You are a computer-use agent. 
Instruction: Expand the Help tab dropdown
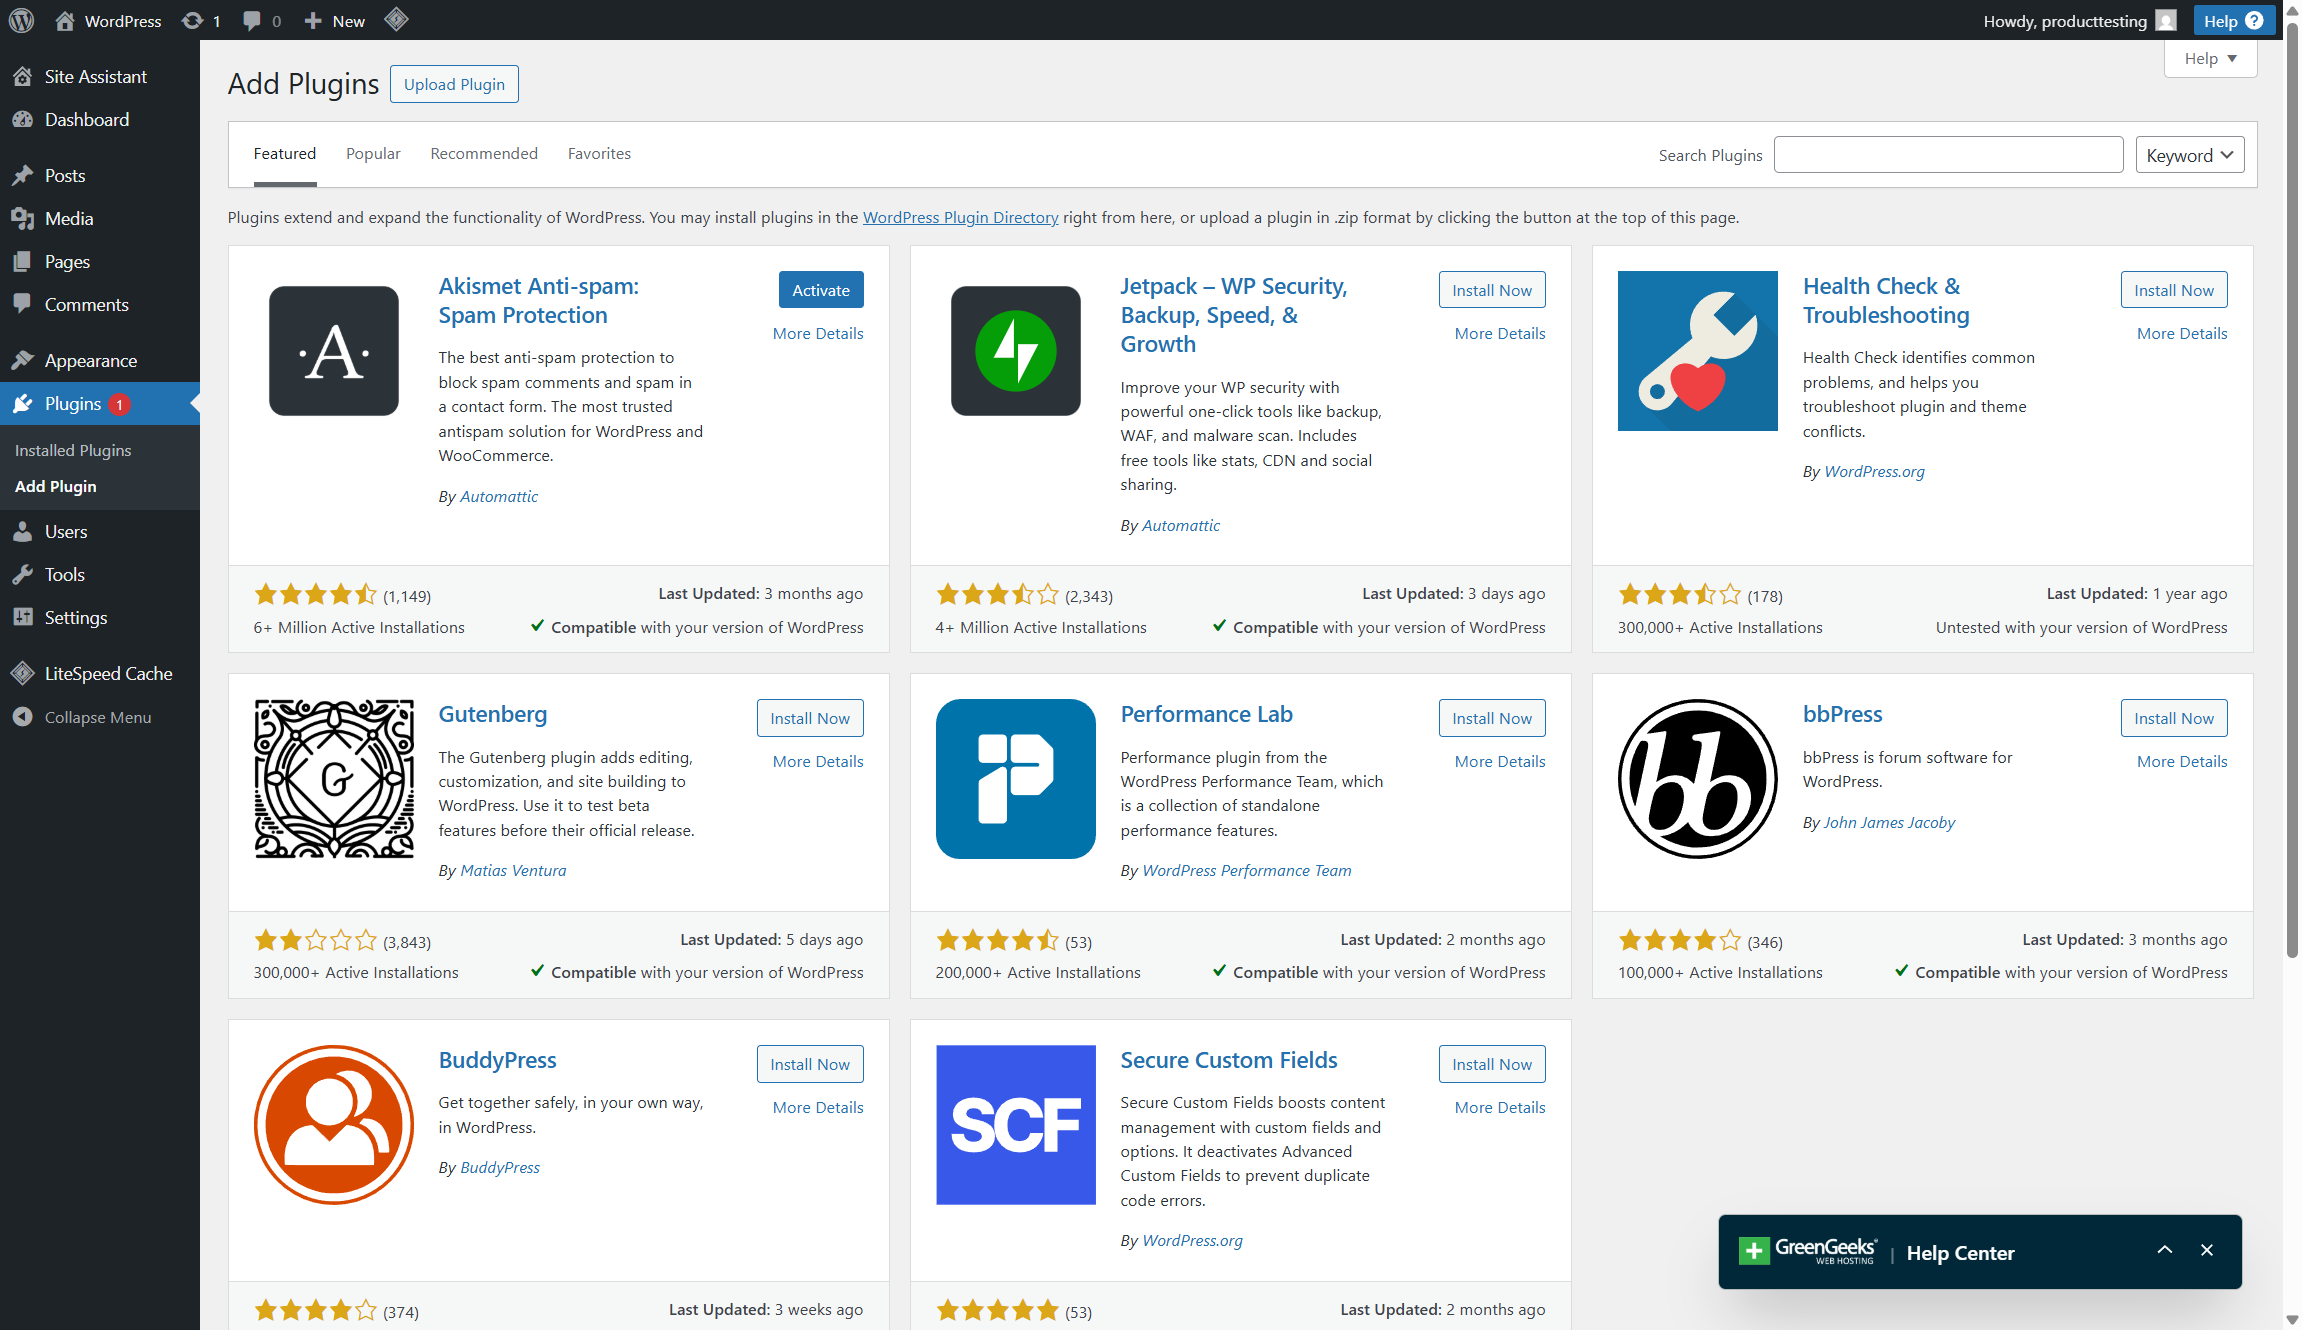click(2210, 58)
